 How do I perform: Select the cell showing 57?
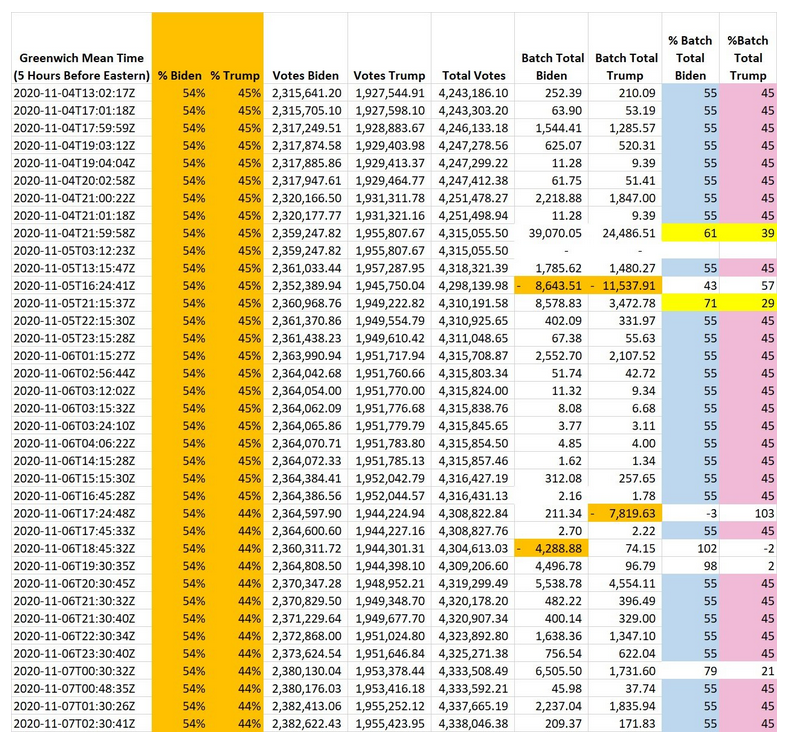tap(748, 286)
